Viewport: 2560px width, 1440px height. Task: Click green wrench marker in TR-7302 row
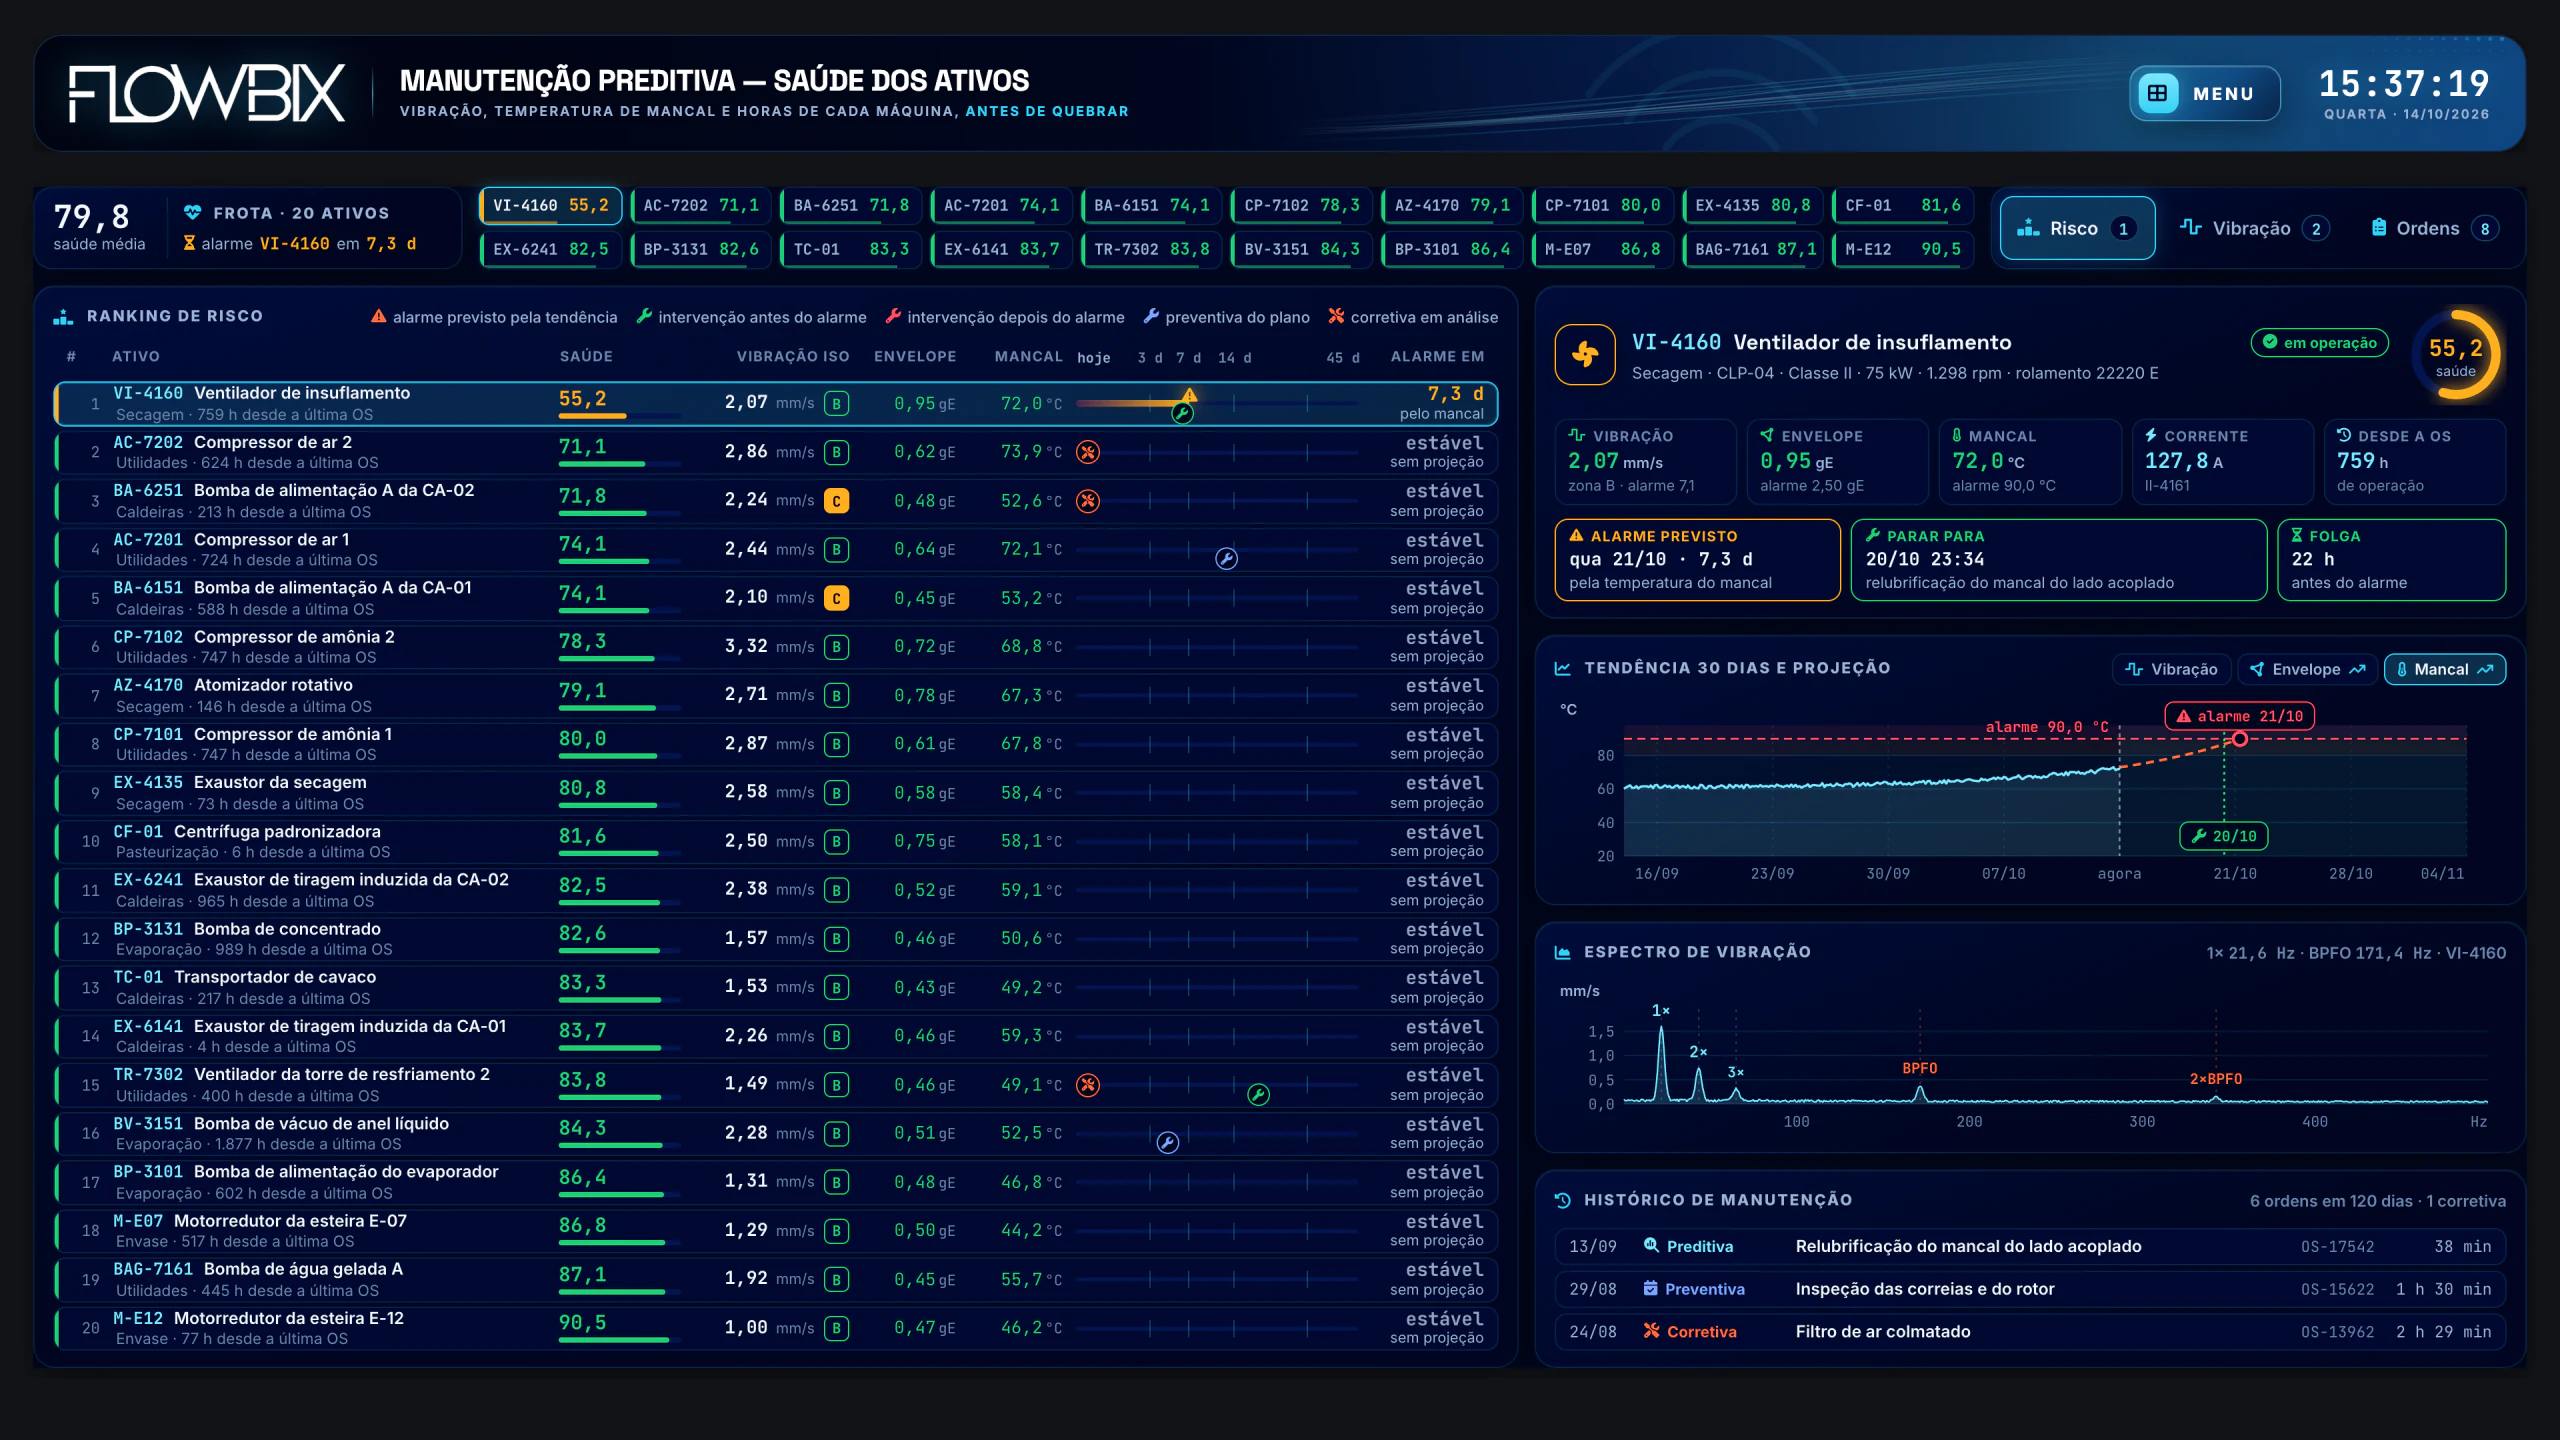[x=1258, y=1095]
